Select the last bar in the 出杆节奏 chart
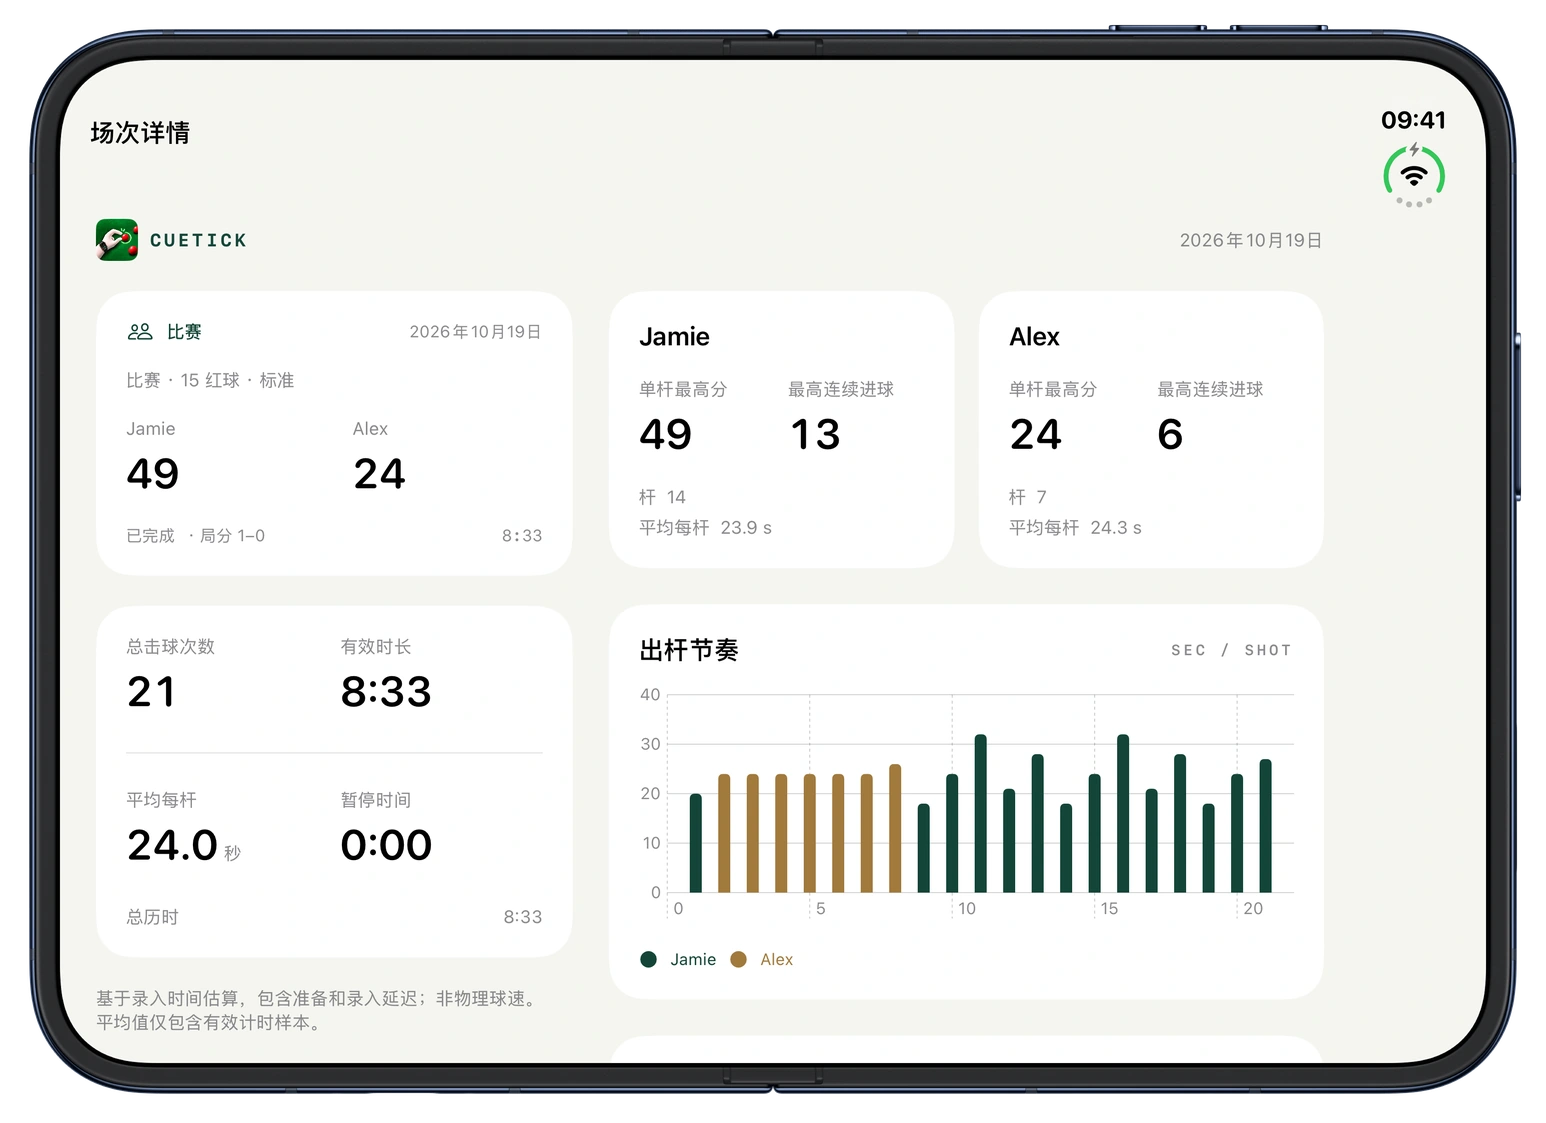 [x=1265, y=826]
